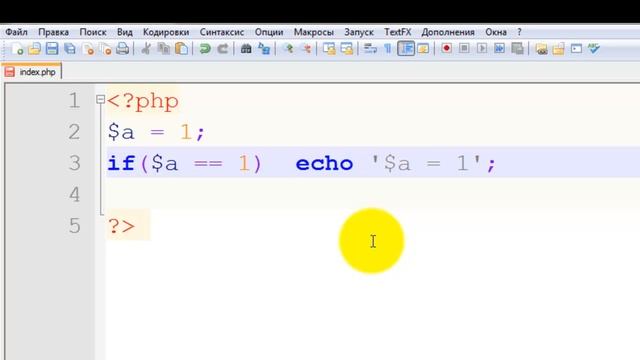Run spell check ABC icon
Screen dimensions: 640x360
pos(594,49)
